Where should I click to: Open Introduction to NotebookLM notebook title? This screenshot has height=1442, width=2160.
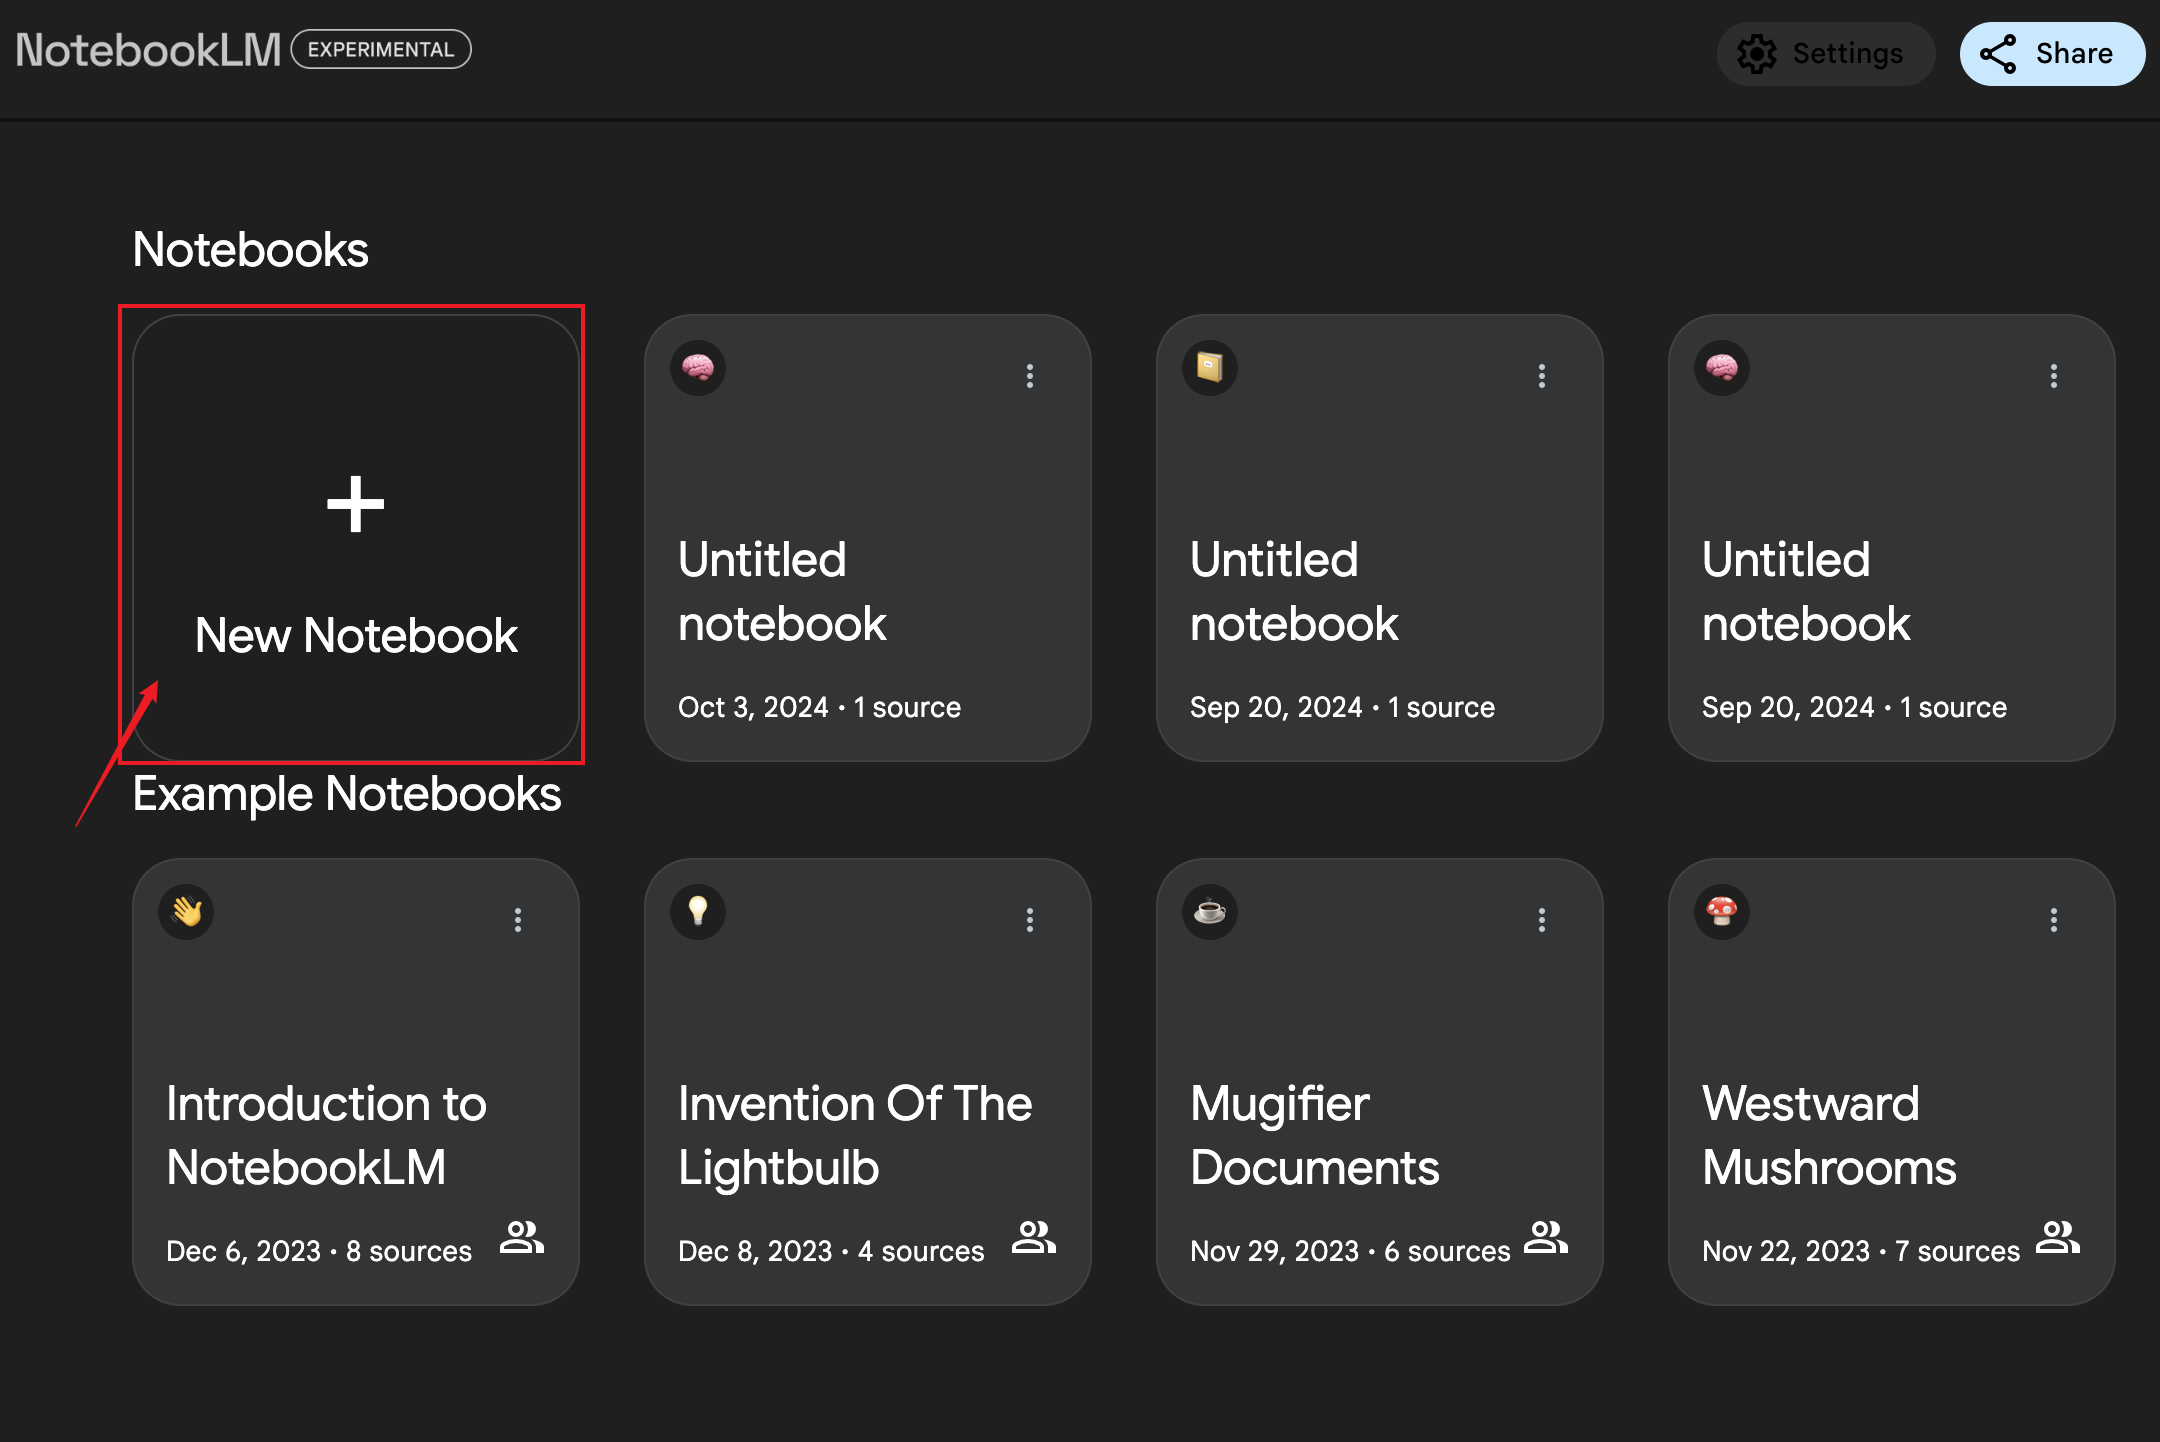[326, 1136]
